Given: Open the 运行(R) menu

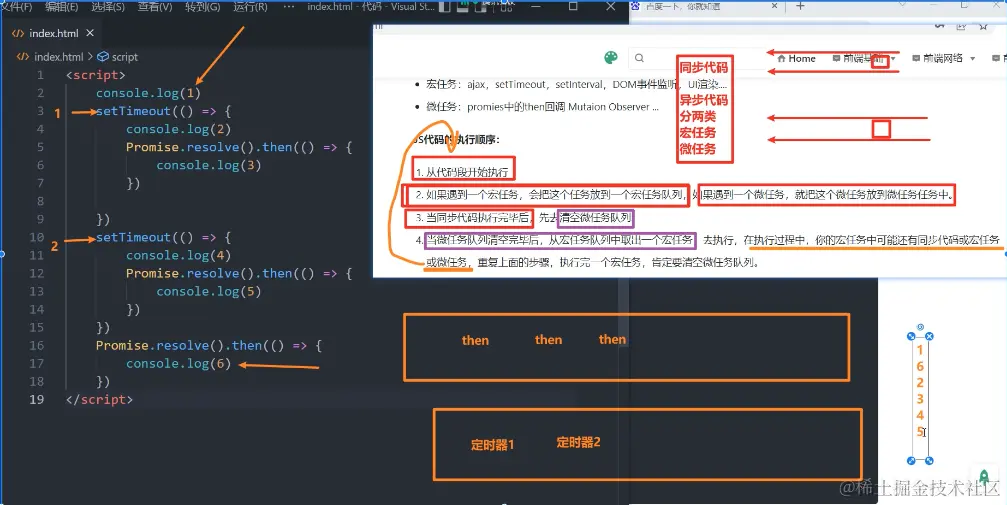Looking at the screenshot, I should click(x=250, y=7).
